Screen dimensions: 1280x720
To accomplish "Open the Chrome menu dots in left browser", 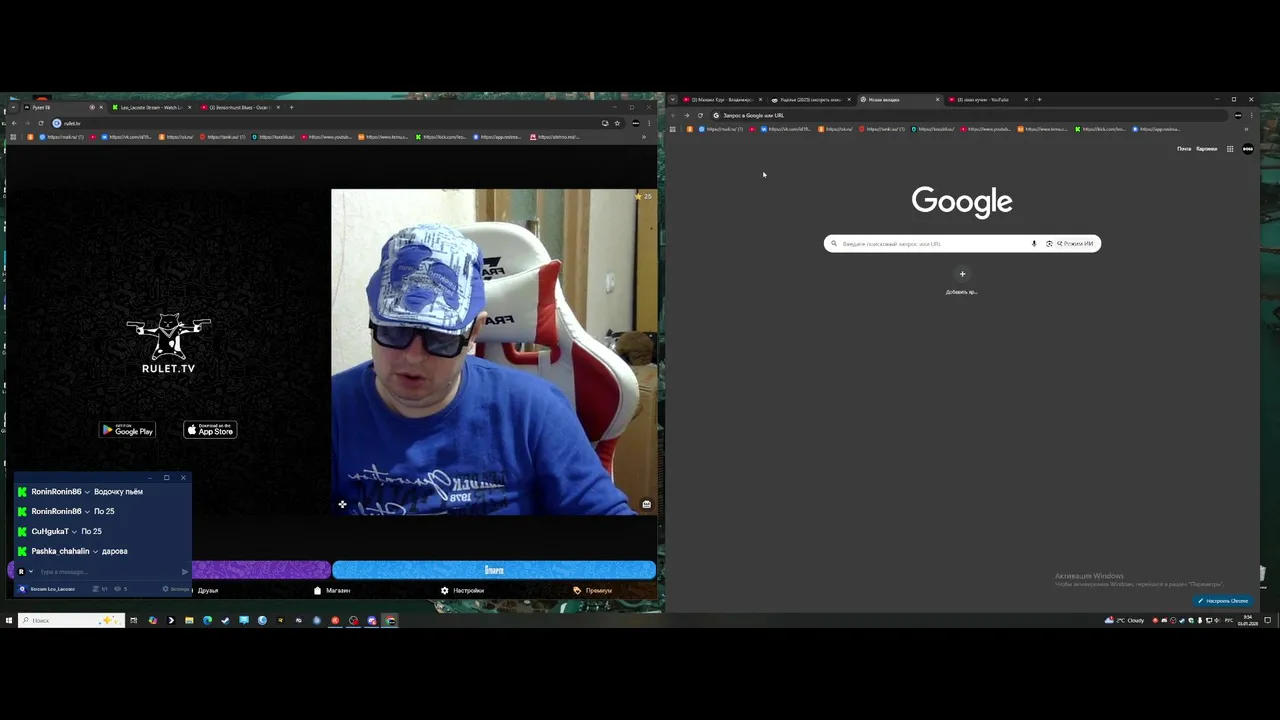I will pos(648,123).
